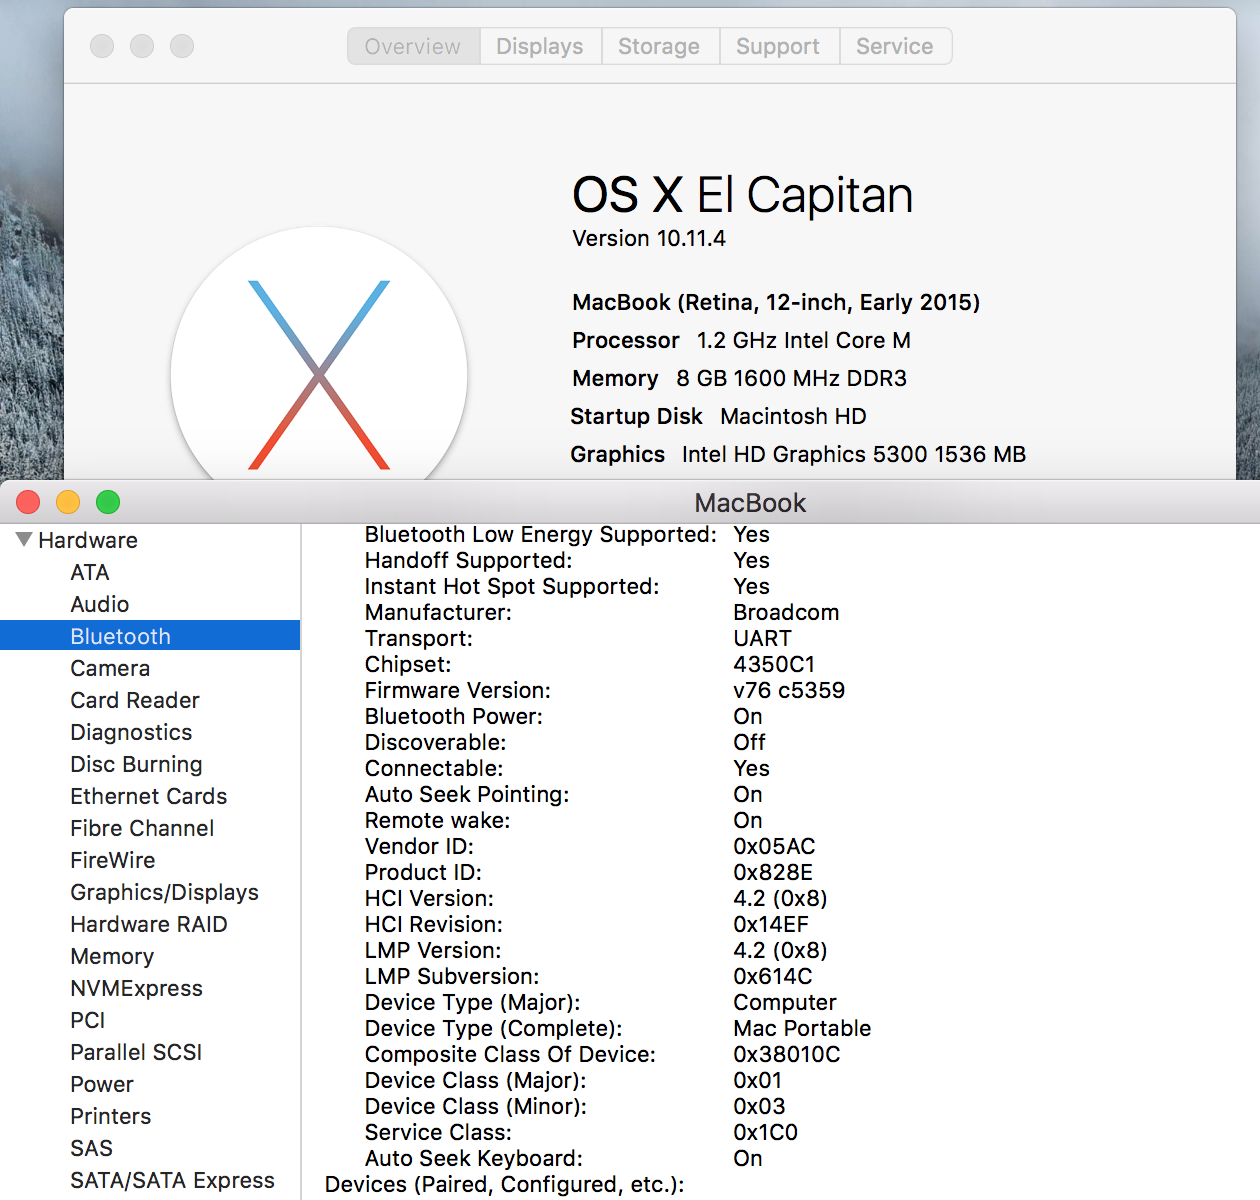Click the Device Class (Minor) value 0x03

[759, 1106]
